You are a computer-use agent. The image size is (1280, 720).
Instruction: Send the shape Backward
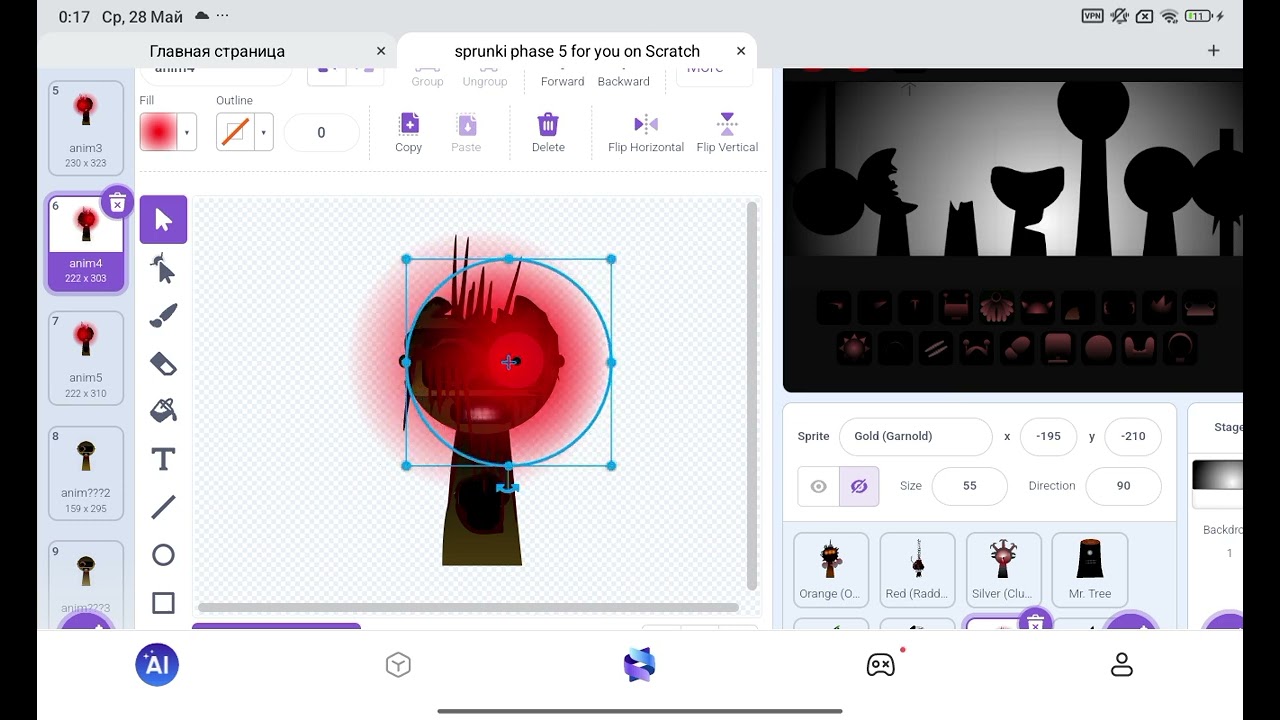[624, 79]
